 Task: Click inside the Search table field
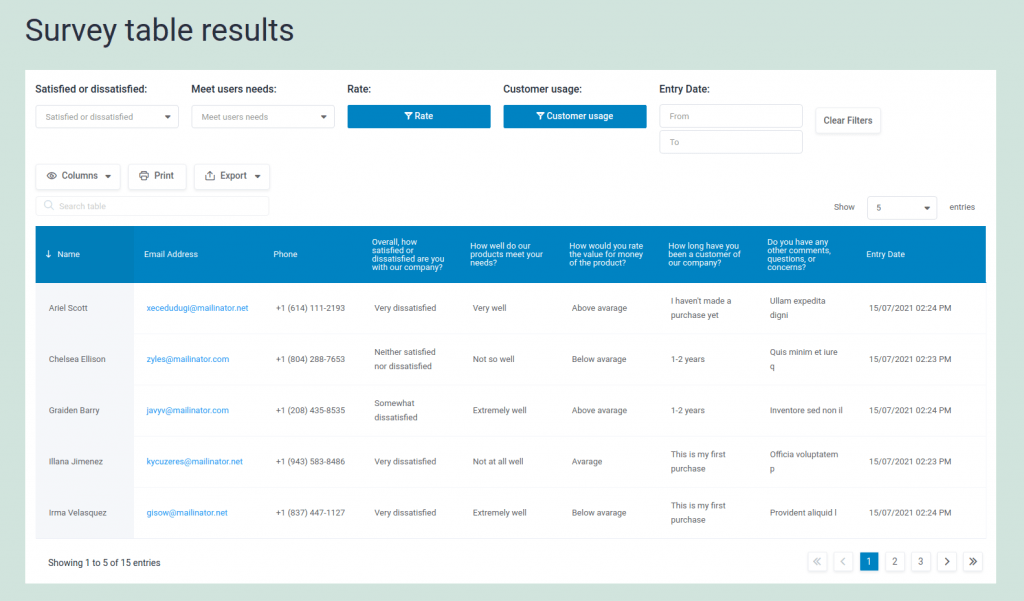(152, 204)
